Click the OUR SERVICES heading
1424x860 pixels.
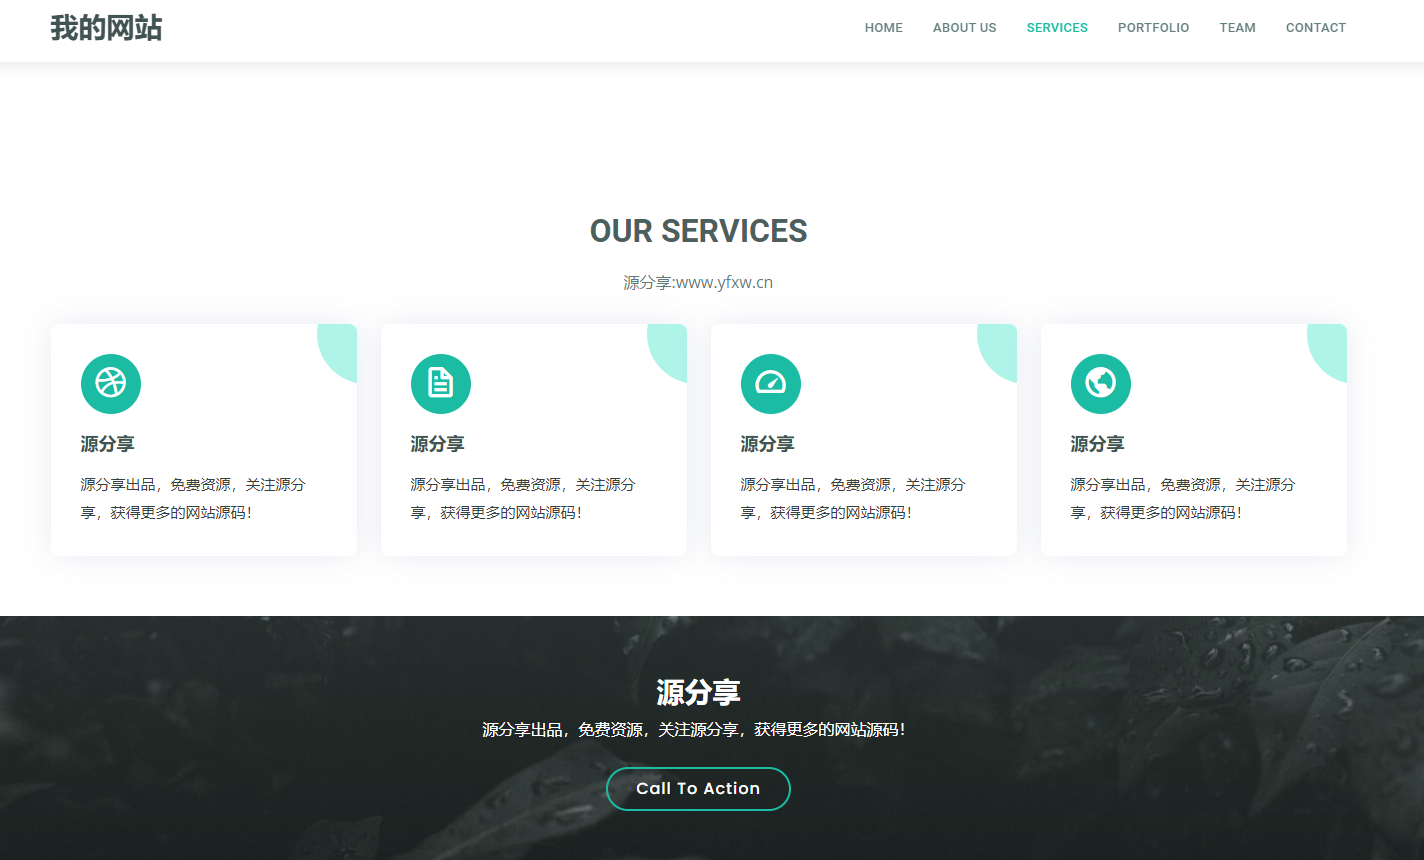(x=698, y=231)
